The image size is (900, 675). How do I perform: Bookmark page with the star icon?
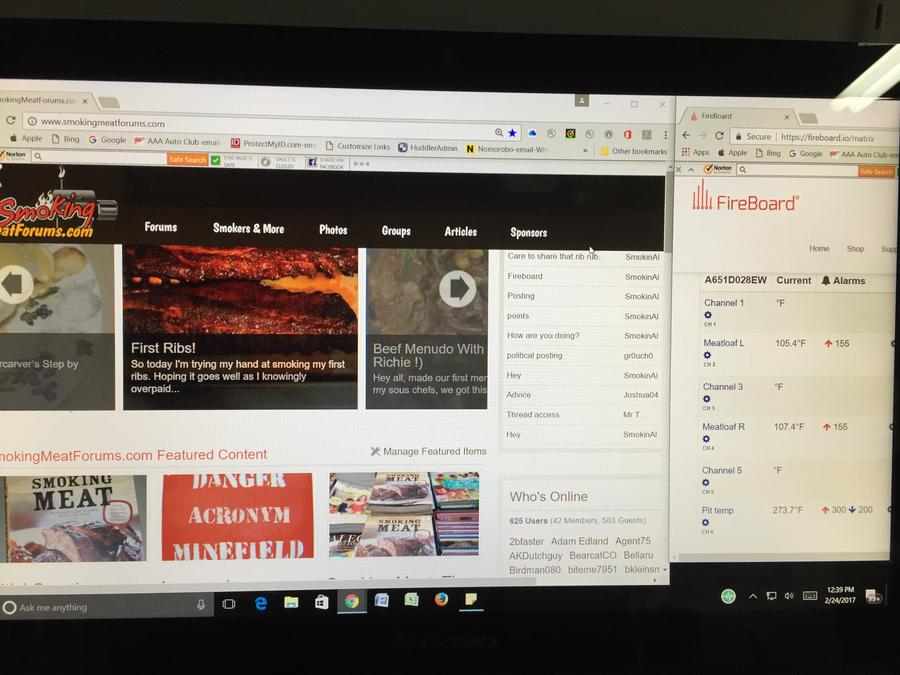(x=513, y=132)
